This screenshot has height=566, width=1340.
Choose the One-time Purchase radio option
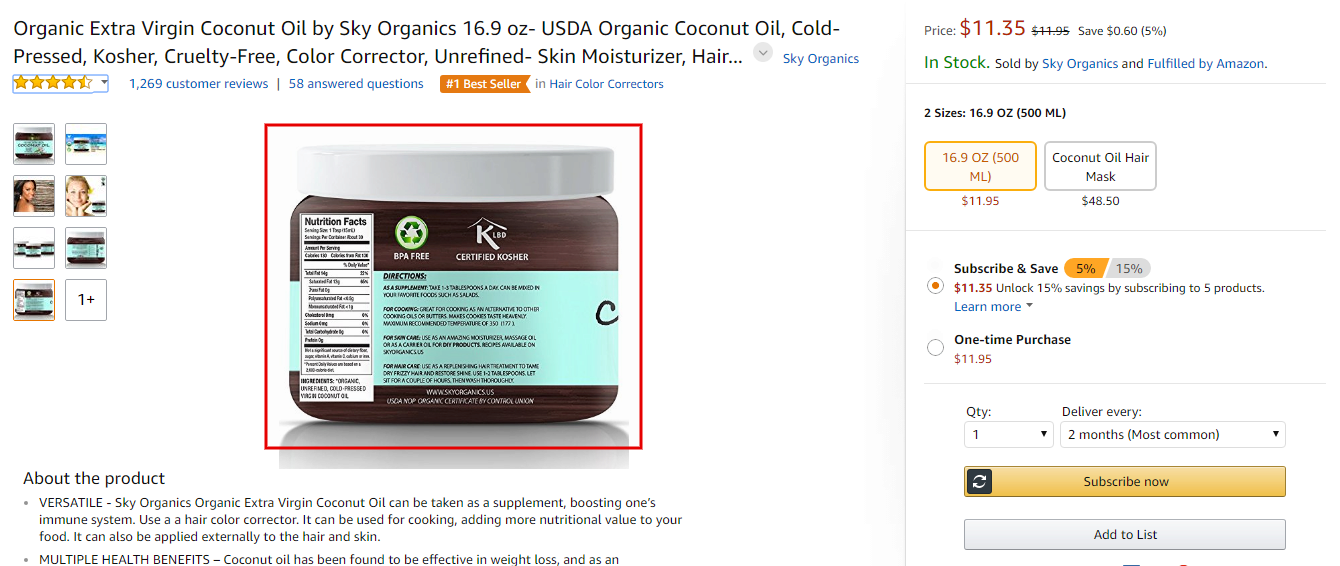[x=935, y=348]
